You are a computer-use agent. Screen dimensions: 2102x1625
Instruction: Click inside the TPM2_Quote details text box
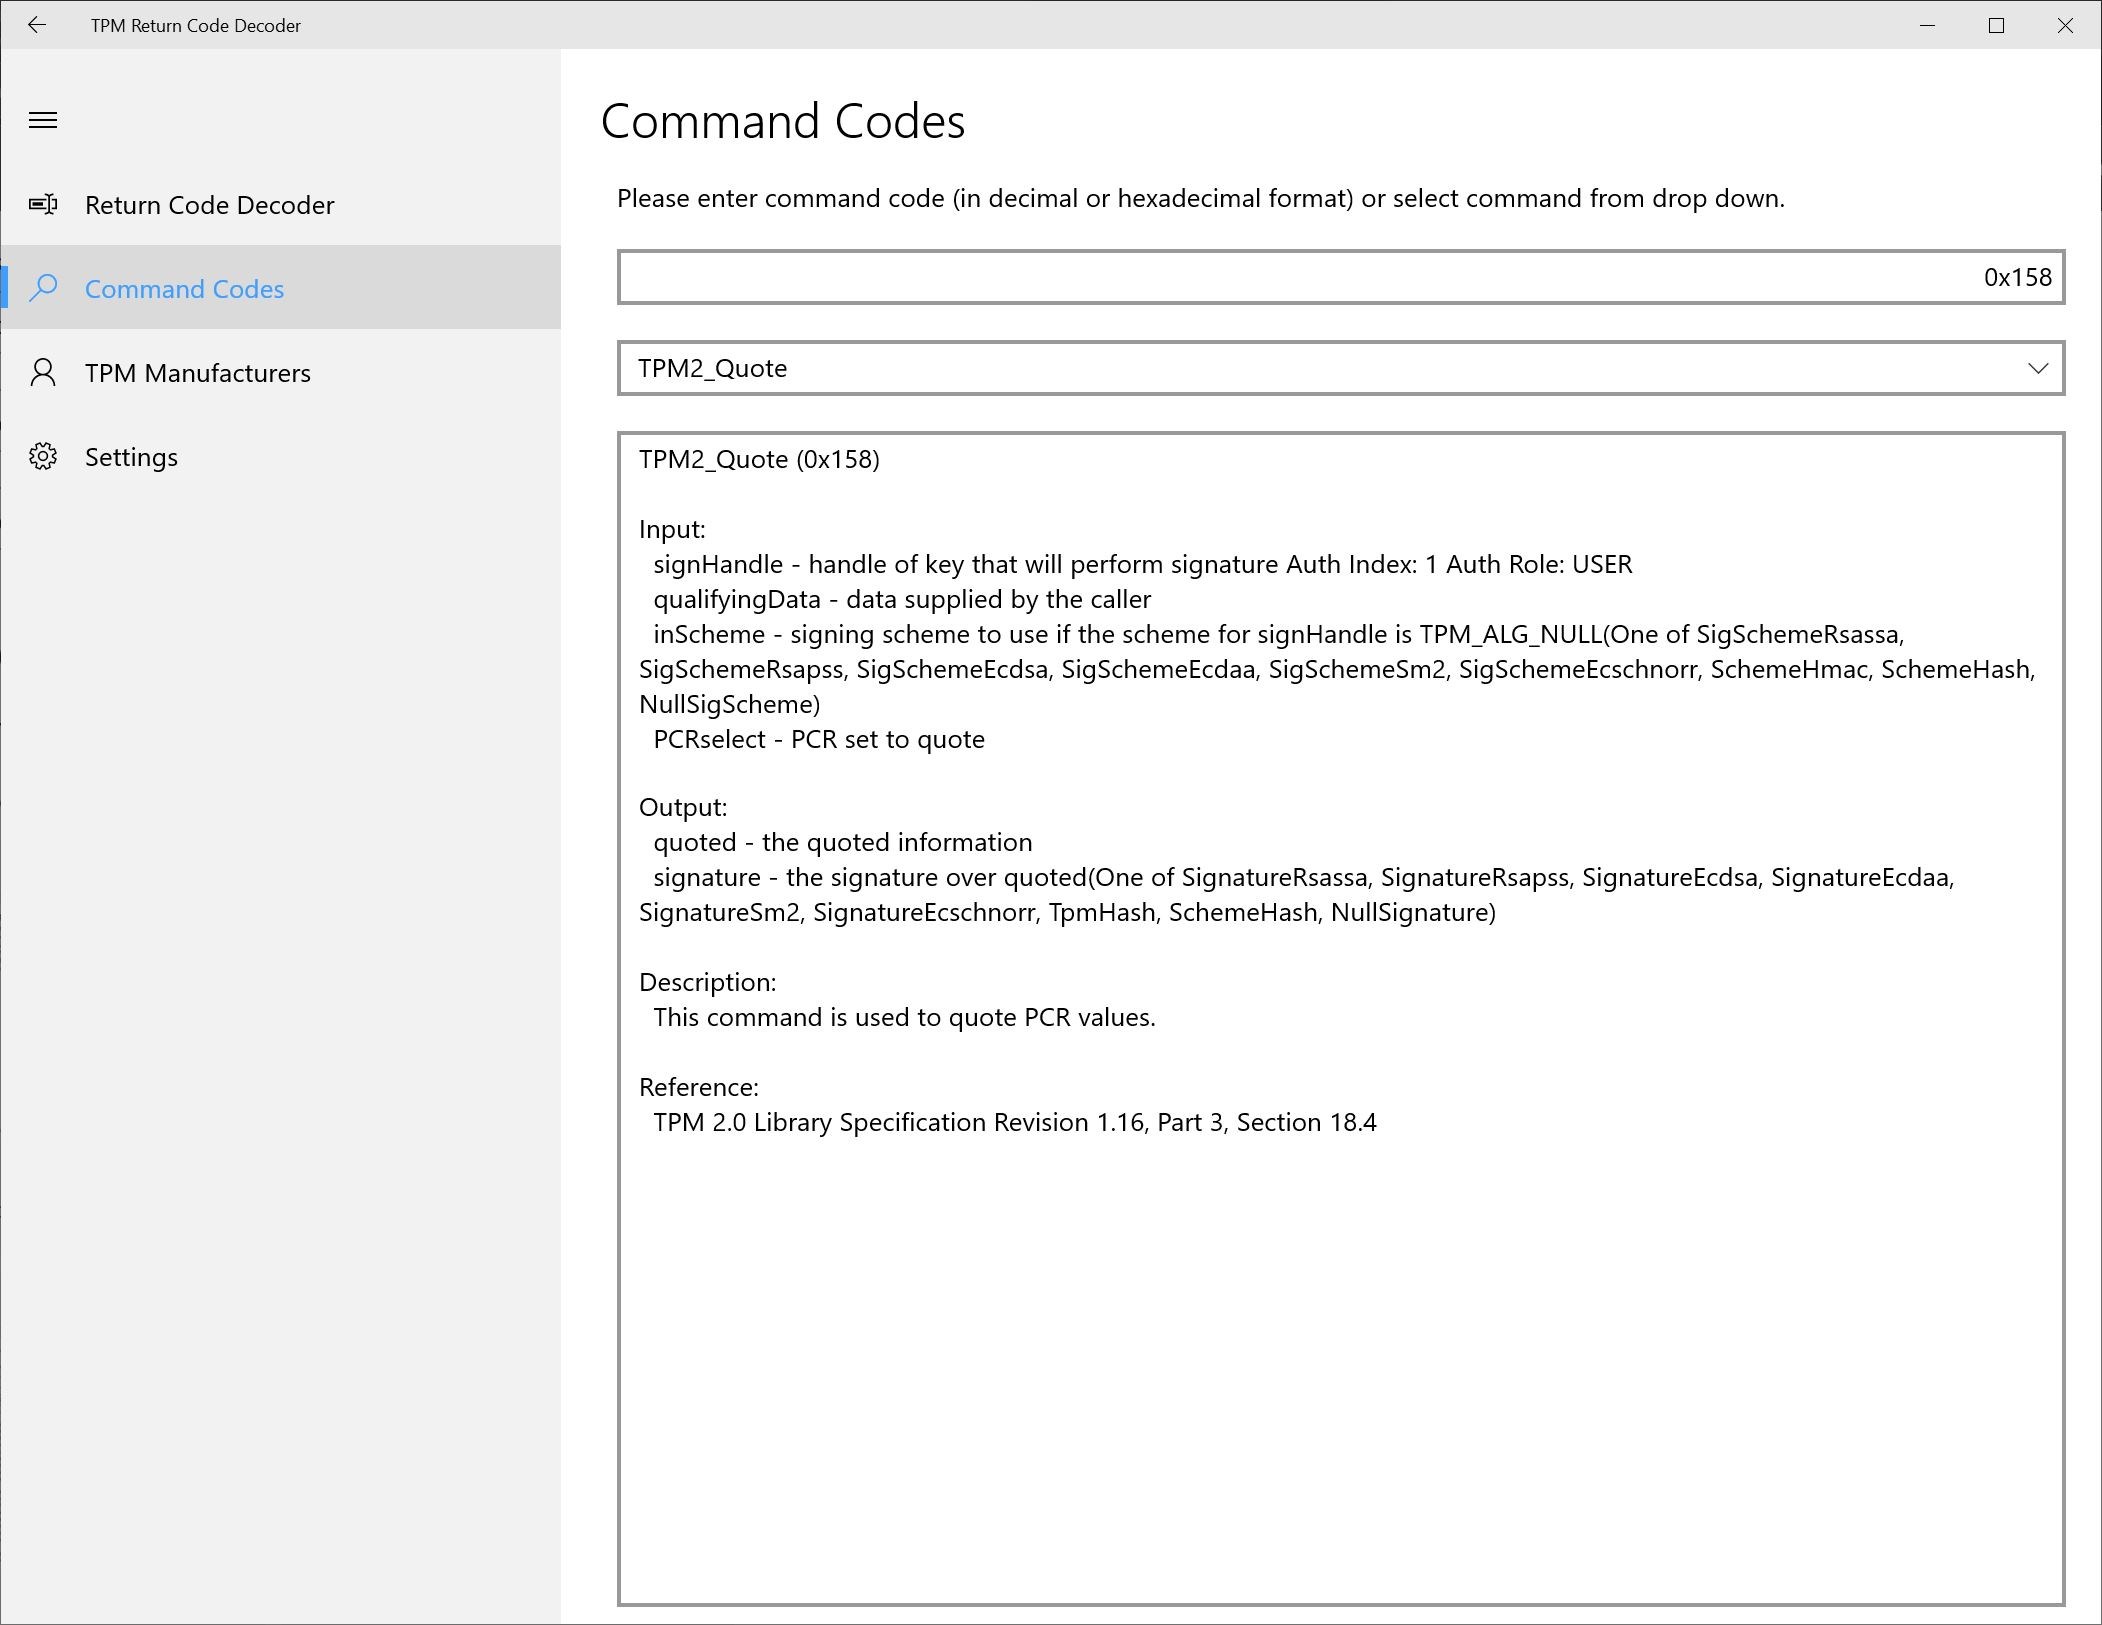(x=1340, y=1350)
